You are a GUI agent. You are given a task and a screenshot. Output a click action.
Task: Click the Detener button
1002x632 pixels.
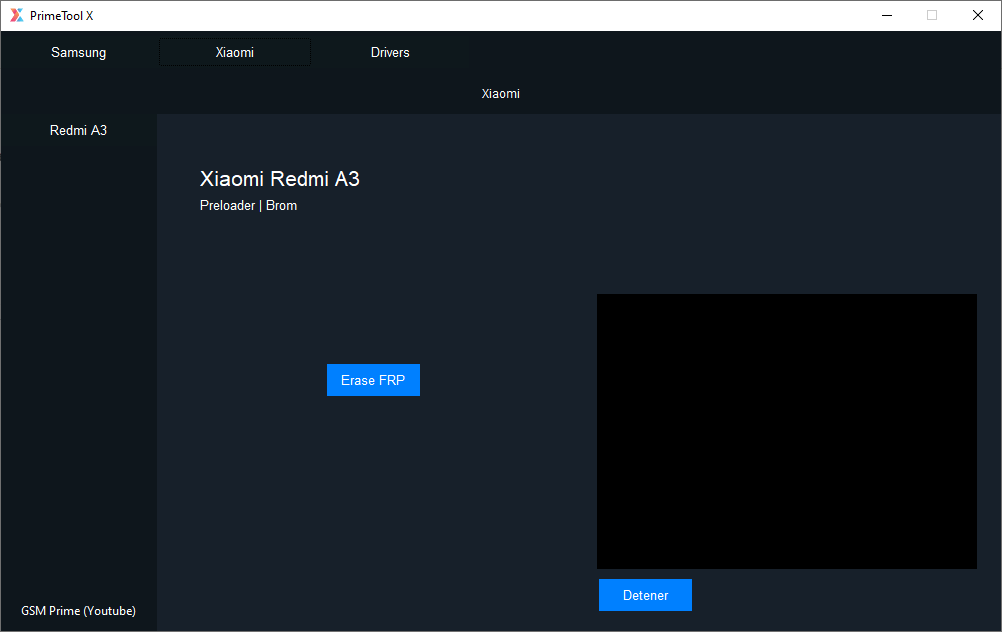(x=645, y=595)
